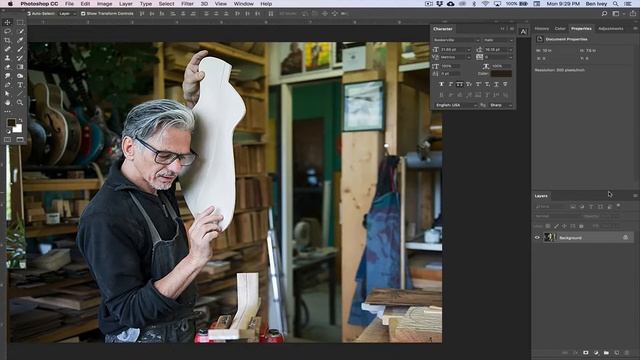This screenshot has width=640, height=360.
Task: Toggle Quick Mask mode
Action: (7, 140)
